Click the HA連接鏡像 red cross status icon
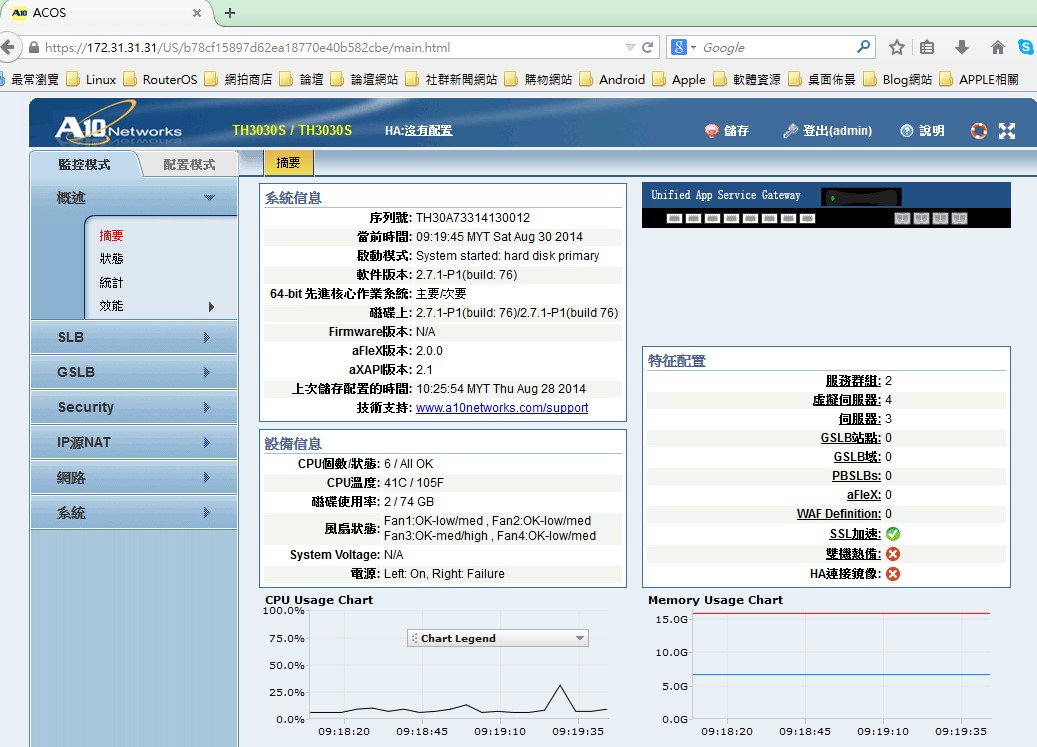The image size is (1037, 747). pyautogui.click(x=893, y=574)
